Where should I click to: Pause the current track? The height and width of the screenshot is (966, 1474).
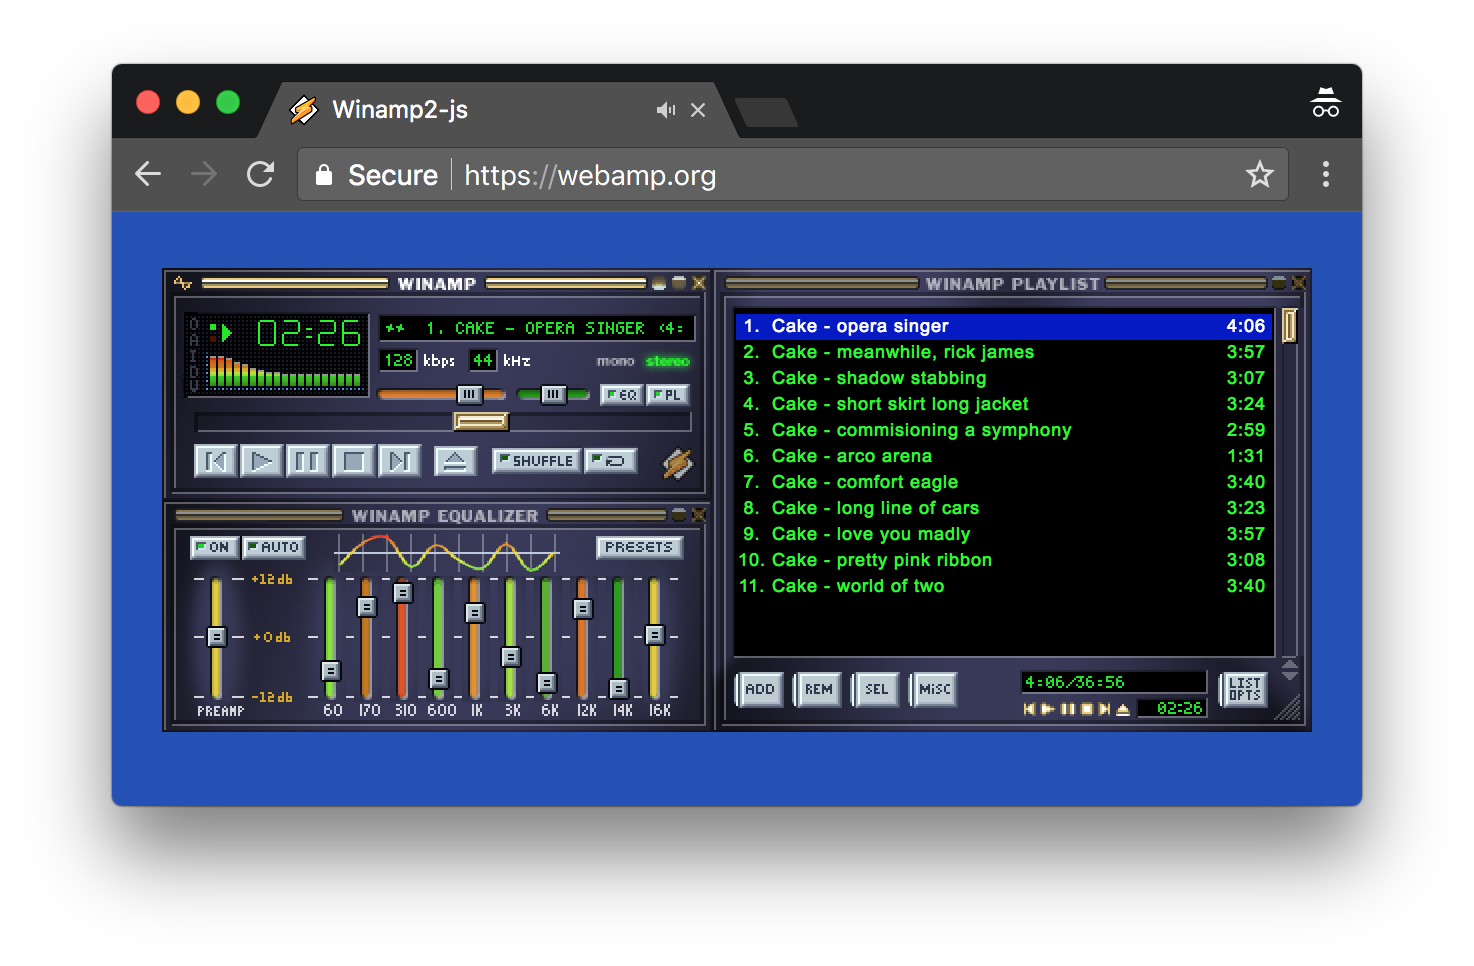point(307,460)
